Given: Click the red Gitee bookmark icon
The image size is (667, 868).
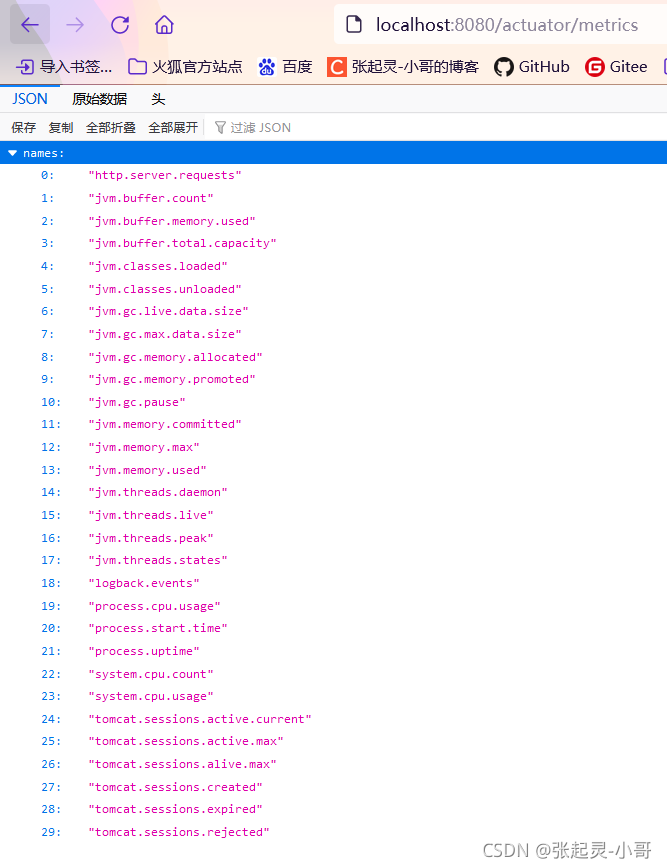Looking at the screenshot, I should [x=594, y=67].
